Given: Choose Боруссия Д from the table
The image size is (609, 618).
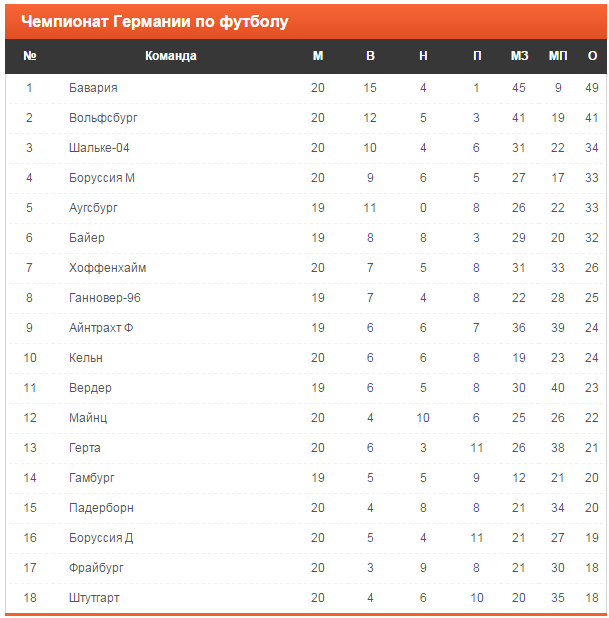Looking at the screenshot, I should pyautogui.click(x=101, y=538).
